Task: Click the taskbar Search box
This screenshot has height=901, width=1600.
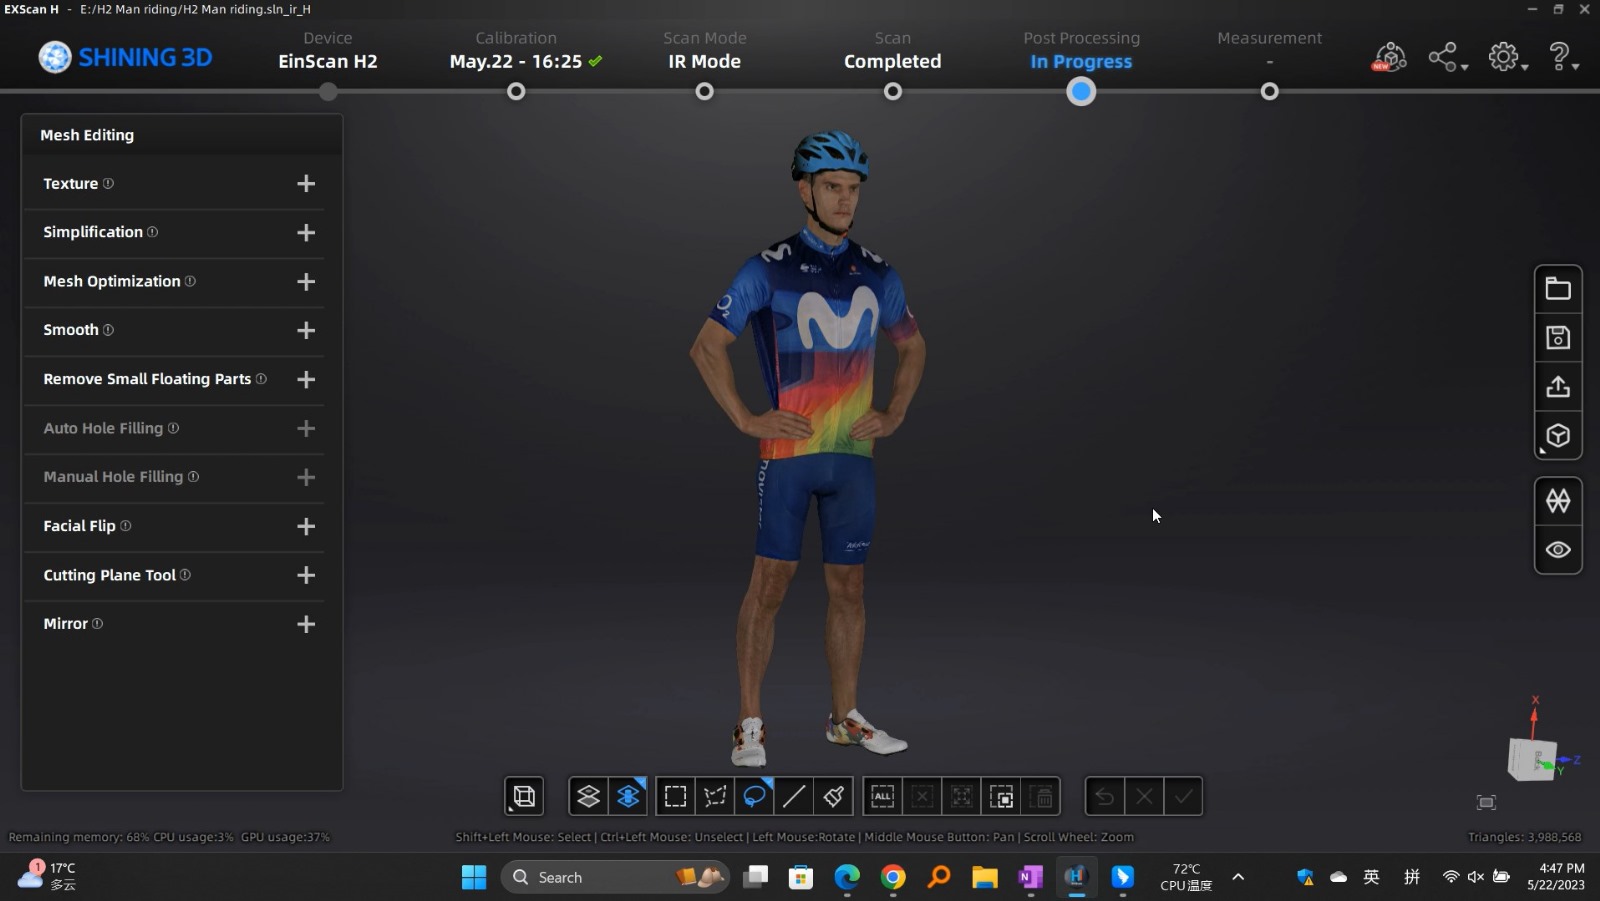Action: [x=615, y=877]
